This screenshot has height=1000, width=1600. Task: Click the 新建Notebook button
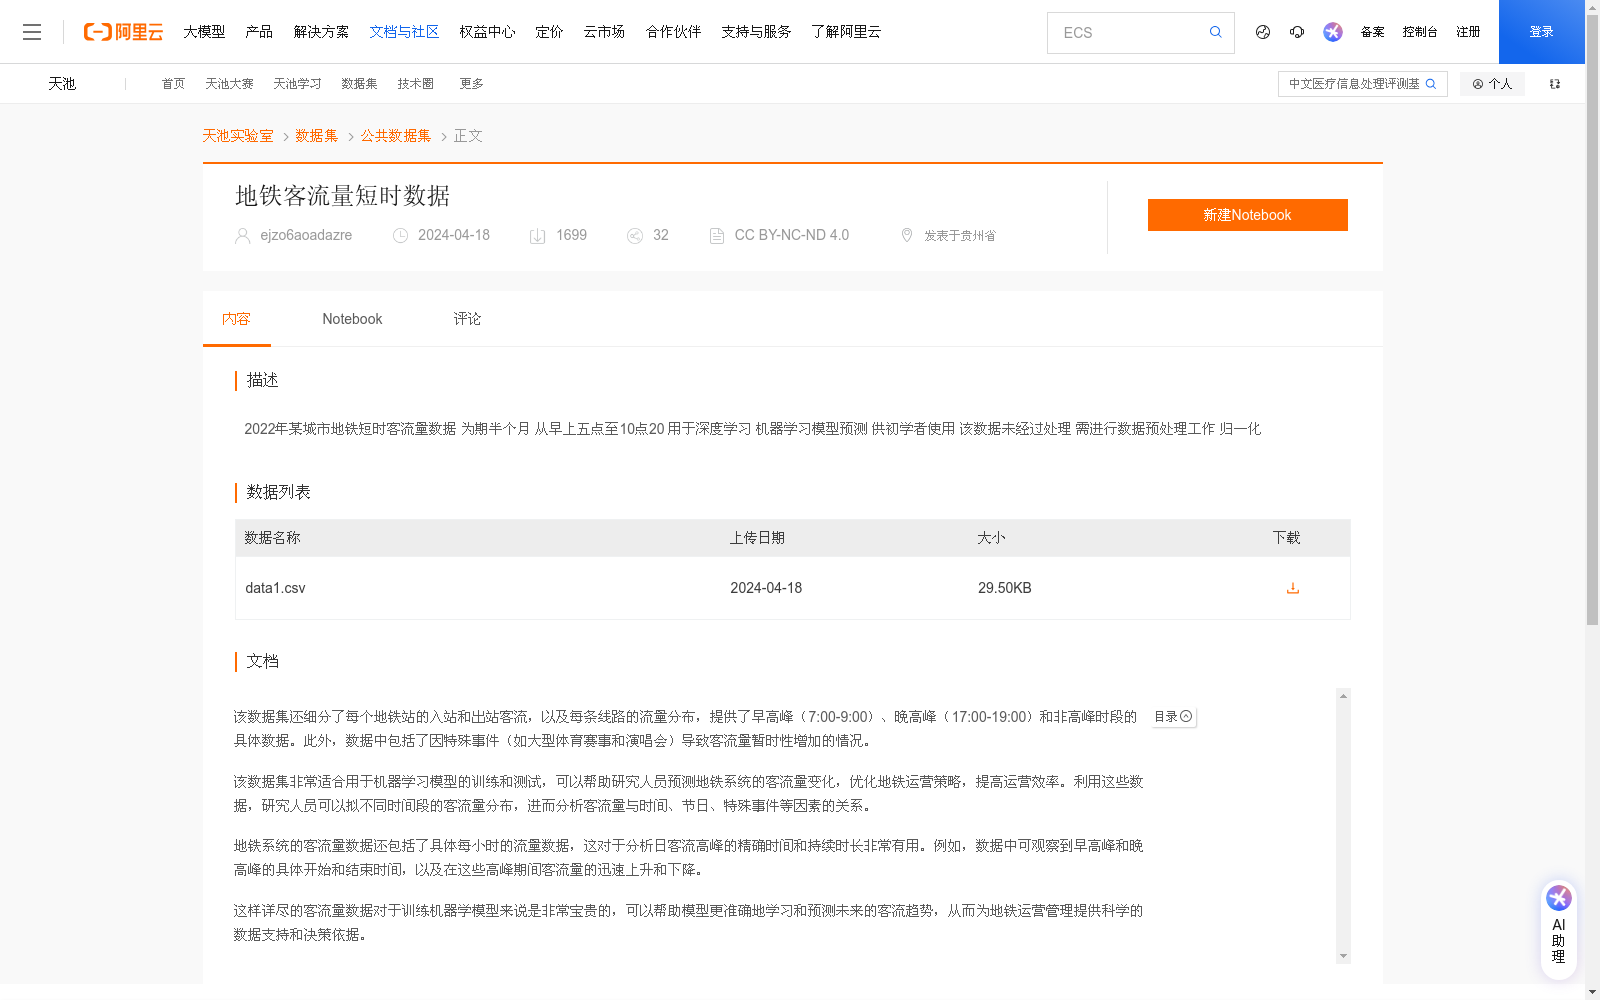click(x=1247, y=215)
